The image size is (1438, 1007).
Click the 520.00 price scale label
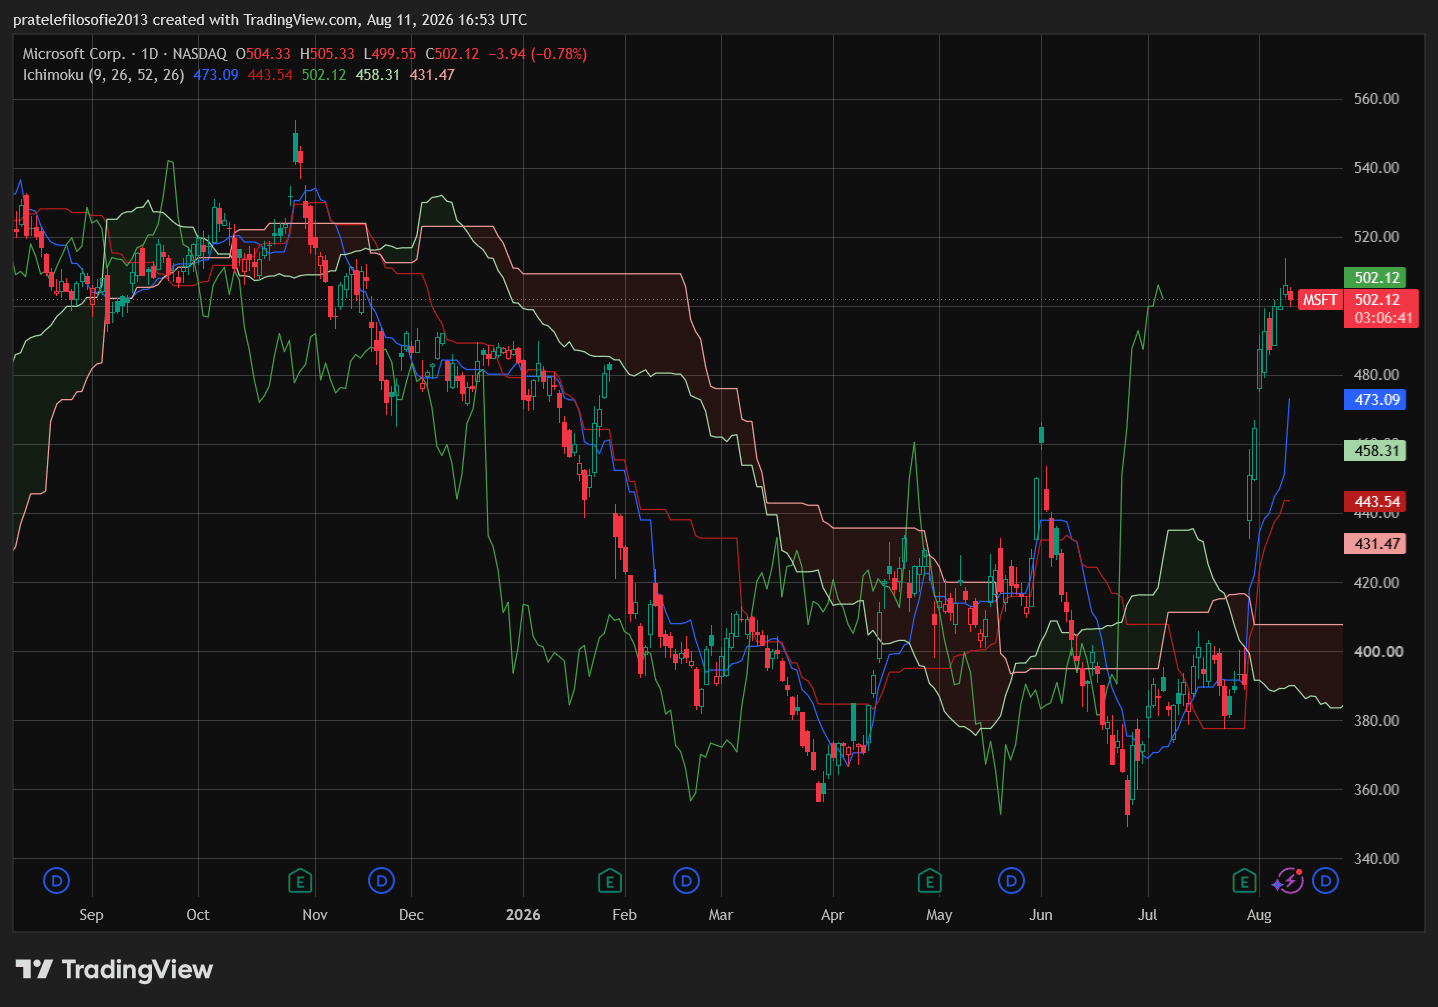[x=1376, y=237]
